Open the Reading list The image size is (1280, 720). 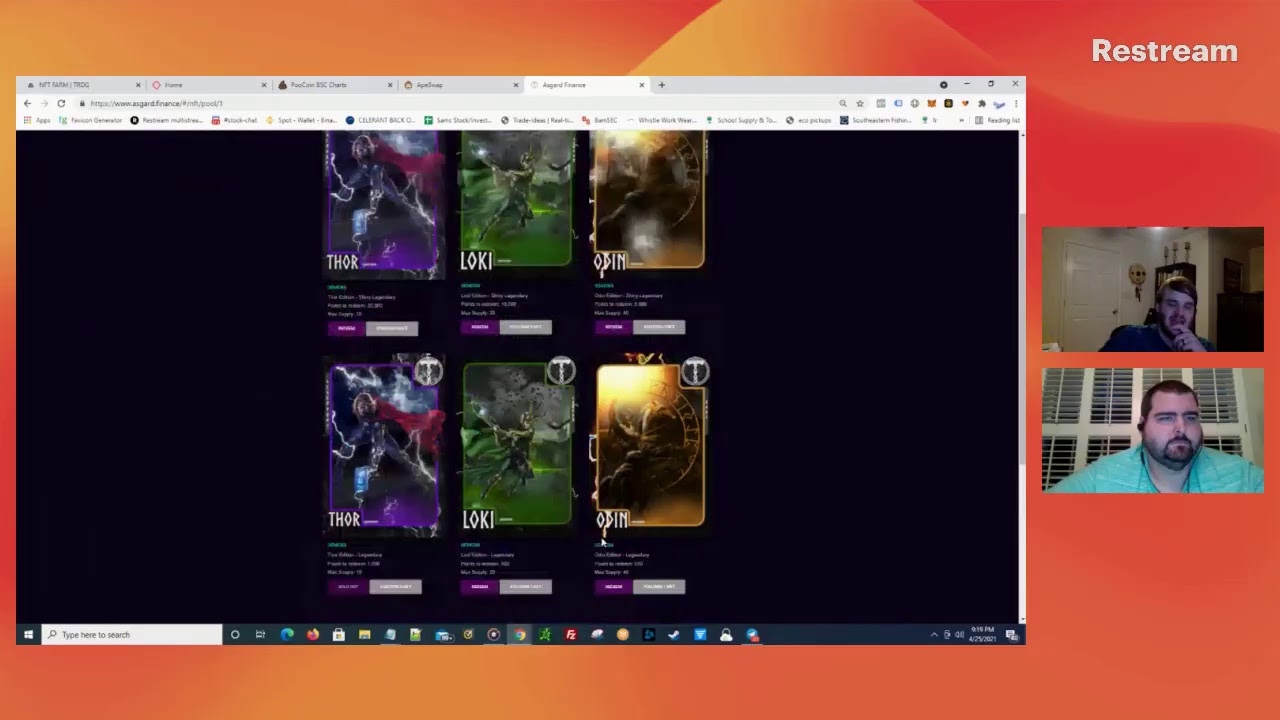(x=998, y=120)
